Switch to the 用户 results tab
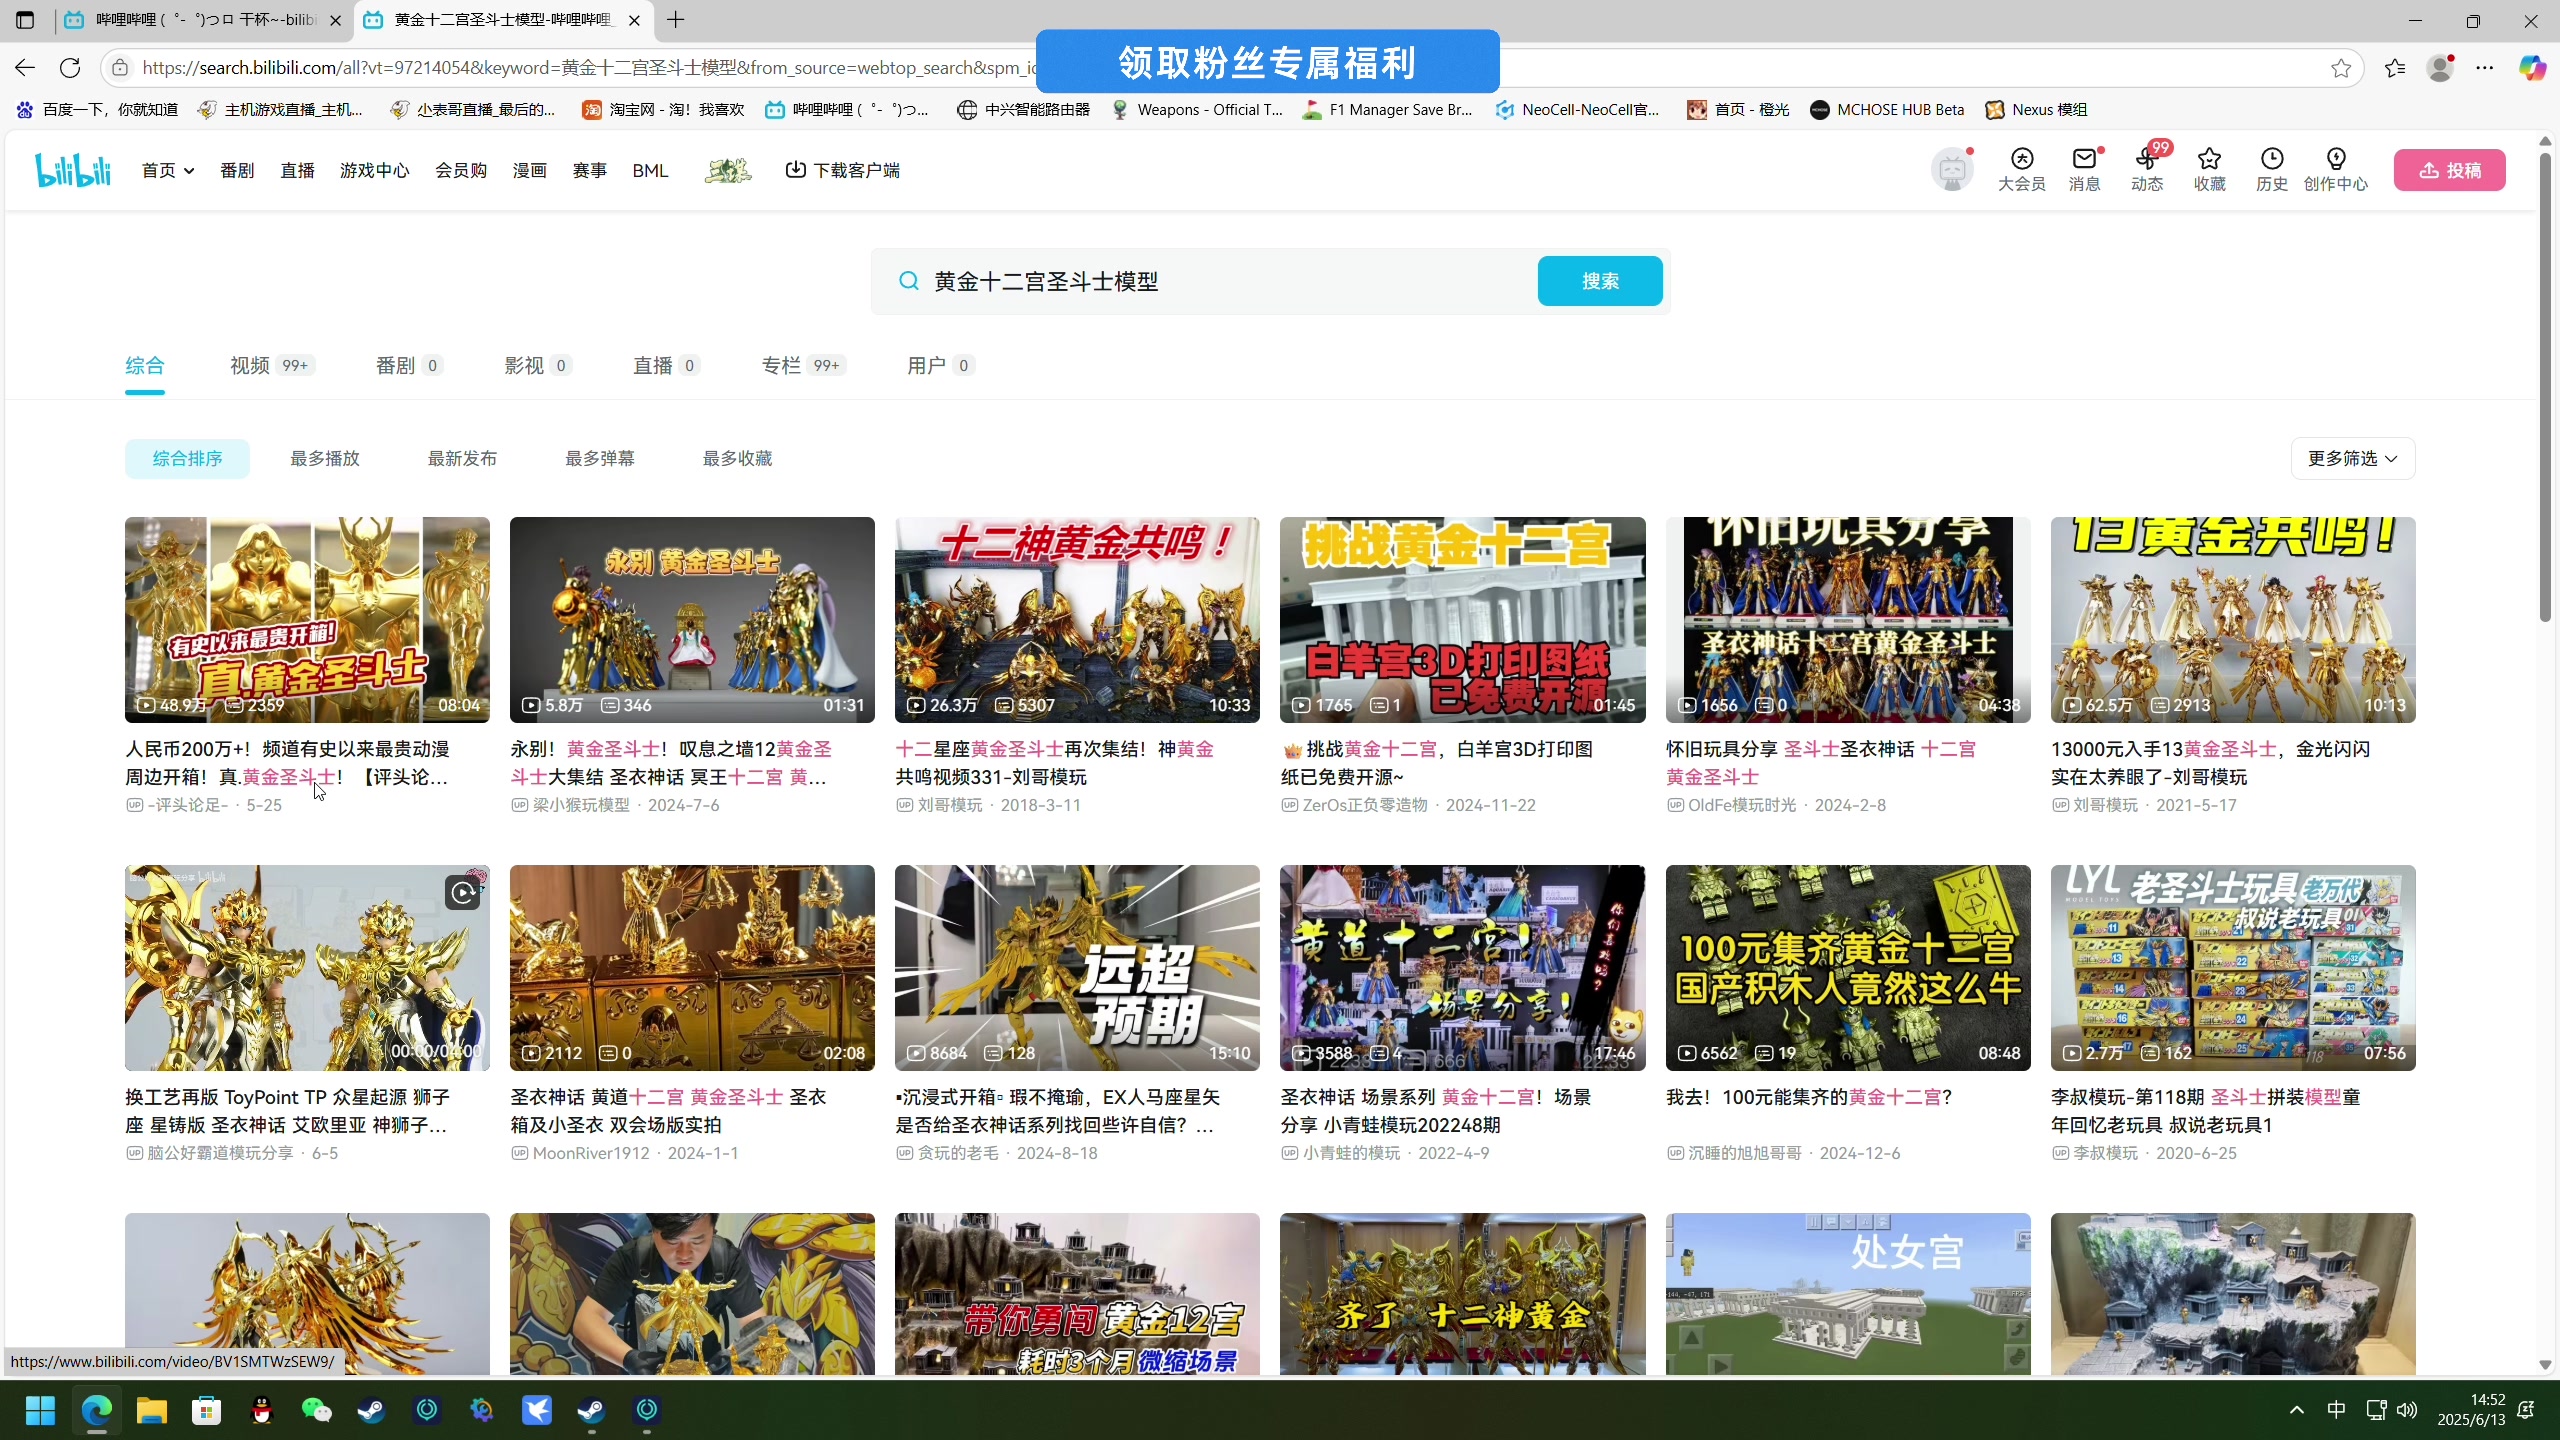 tap(940, 365)
